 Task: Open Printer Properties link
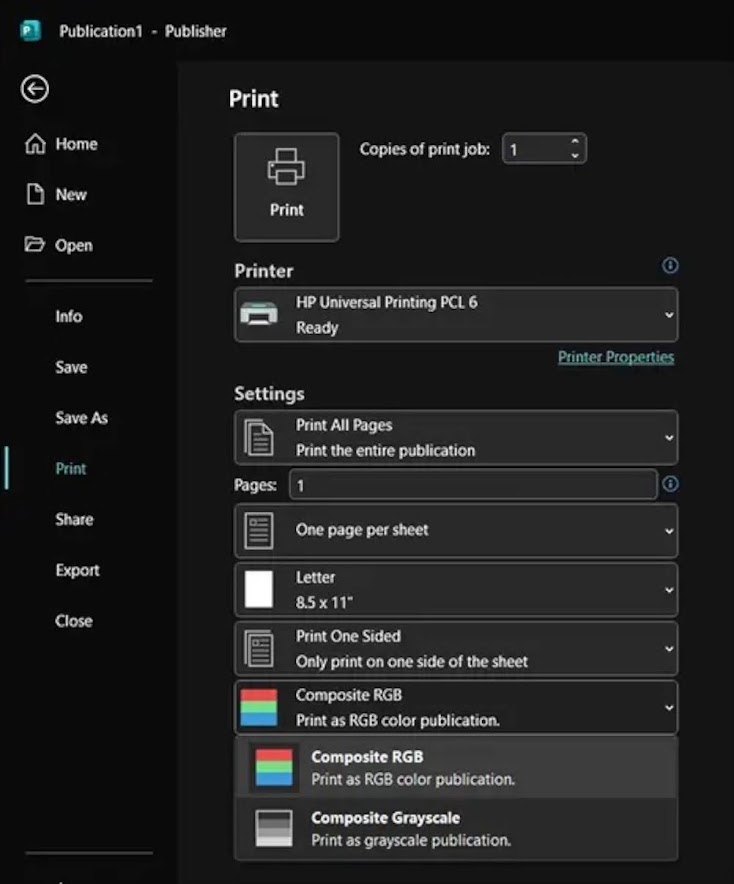(616, 357)
